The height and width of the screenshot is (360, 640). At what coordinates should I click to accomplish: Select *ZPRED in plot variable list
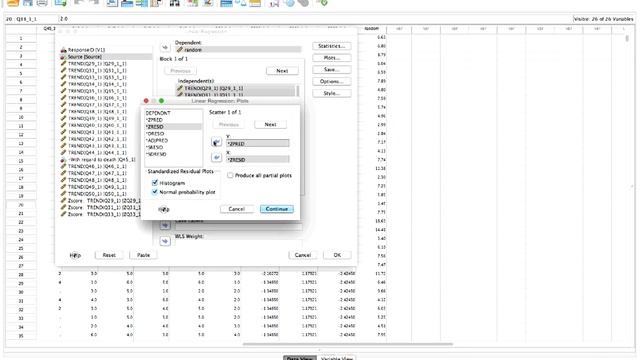pyautogui.click(x=173, y=120)
